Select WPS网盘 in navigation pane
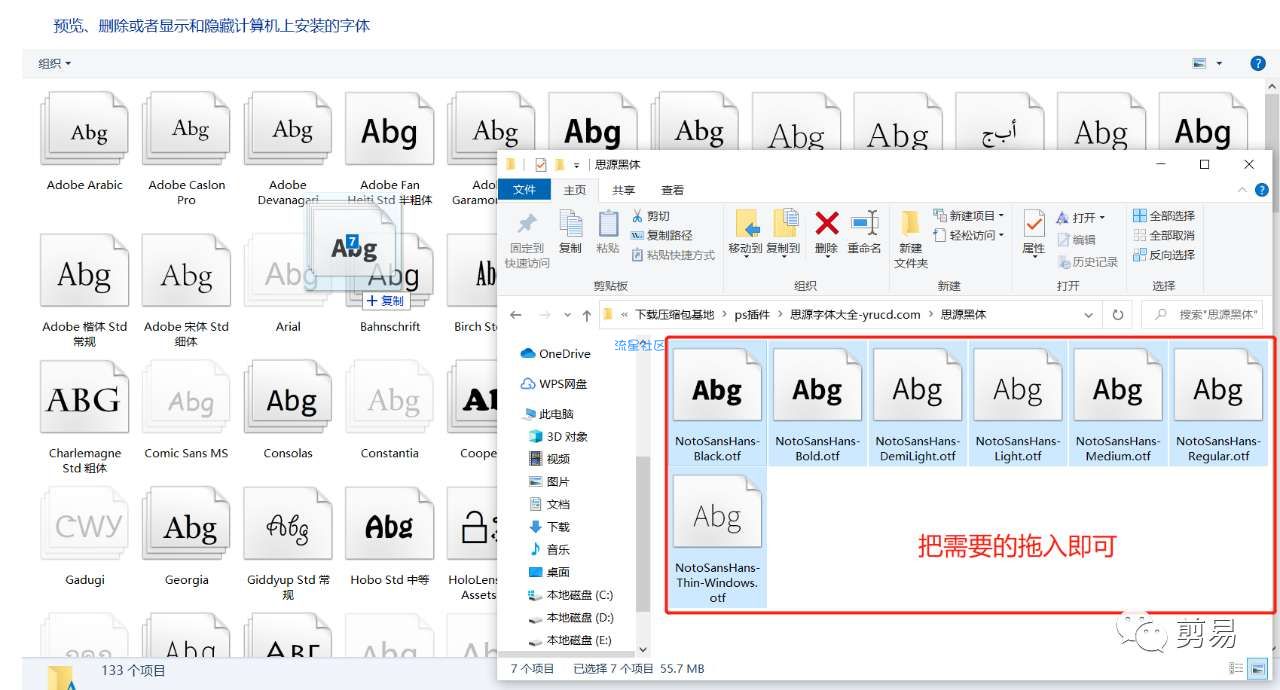The width and height of the screenshot is (1280, 690). (555, 384)
